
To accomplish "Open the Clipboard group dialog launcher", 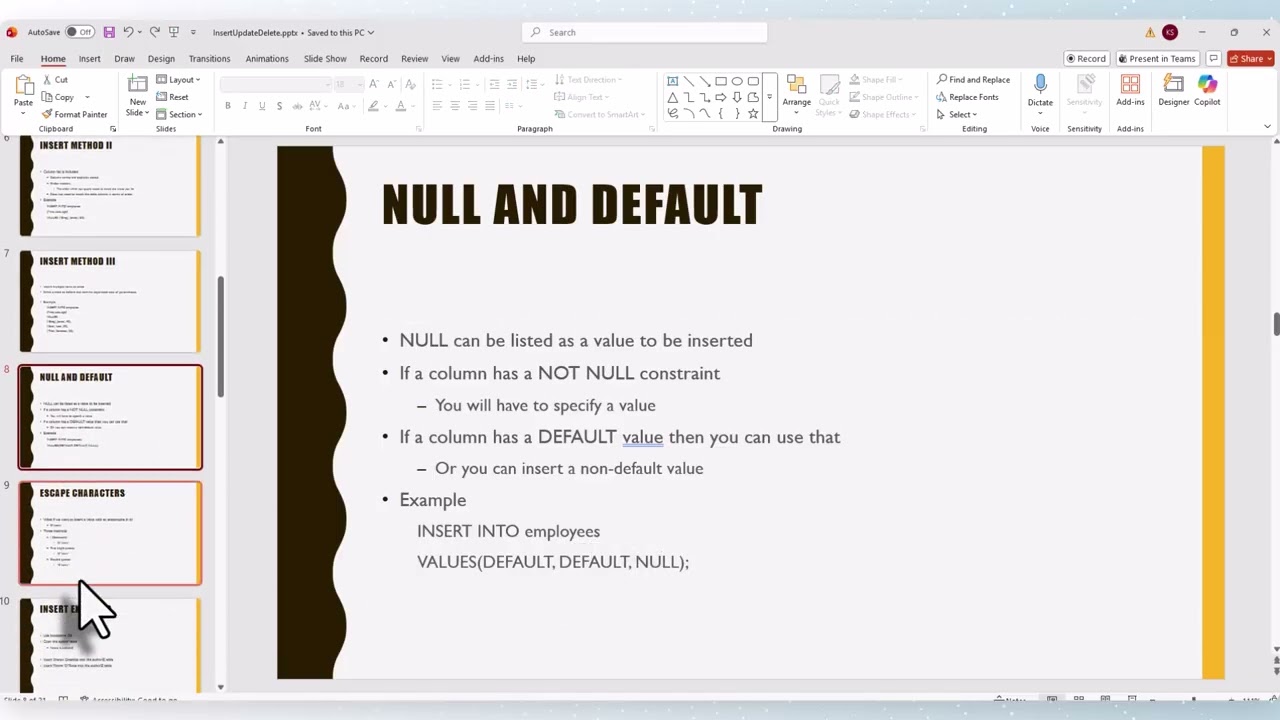I will point(113,129).
